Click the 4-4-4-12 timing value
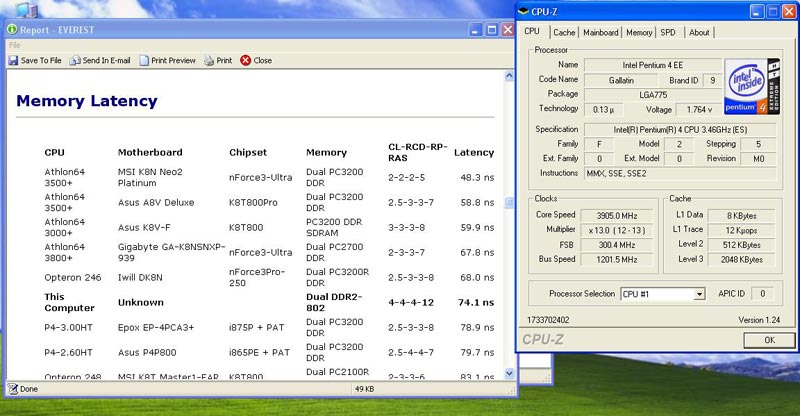Screen dimensions: 800x416 (x=411, y=302)
